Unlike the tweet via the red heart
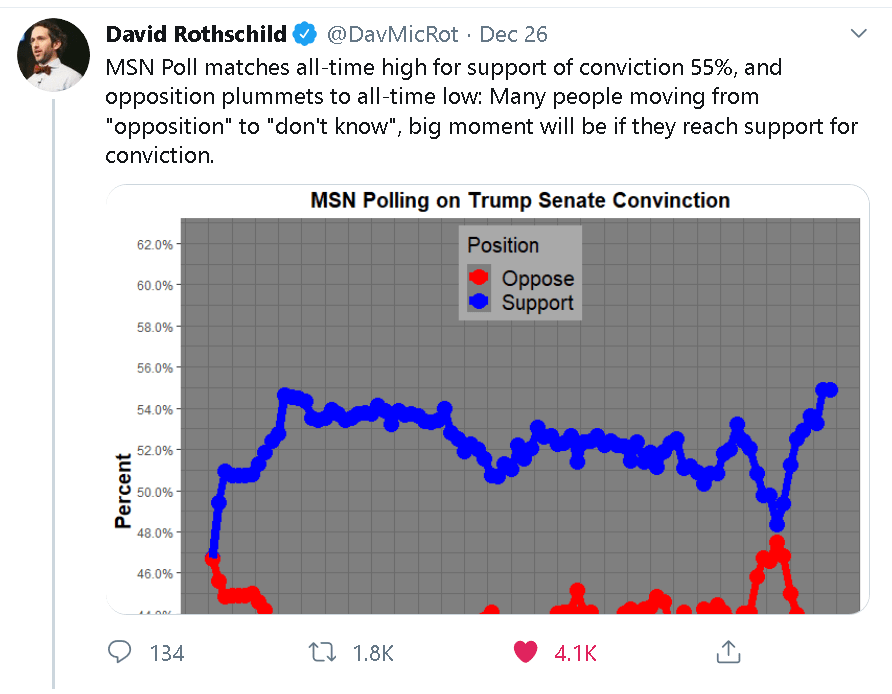 525,652
